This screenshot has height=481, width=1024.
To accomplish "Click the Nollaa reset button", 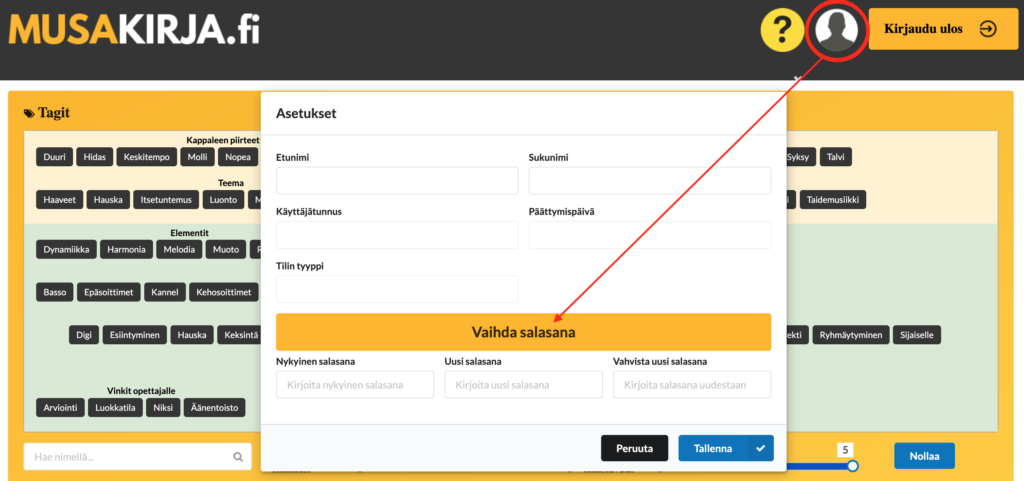I will (x=923, y=456).
